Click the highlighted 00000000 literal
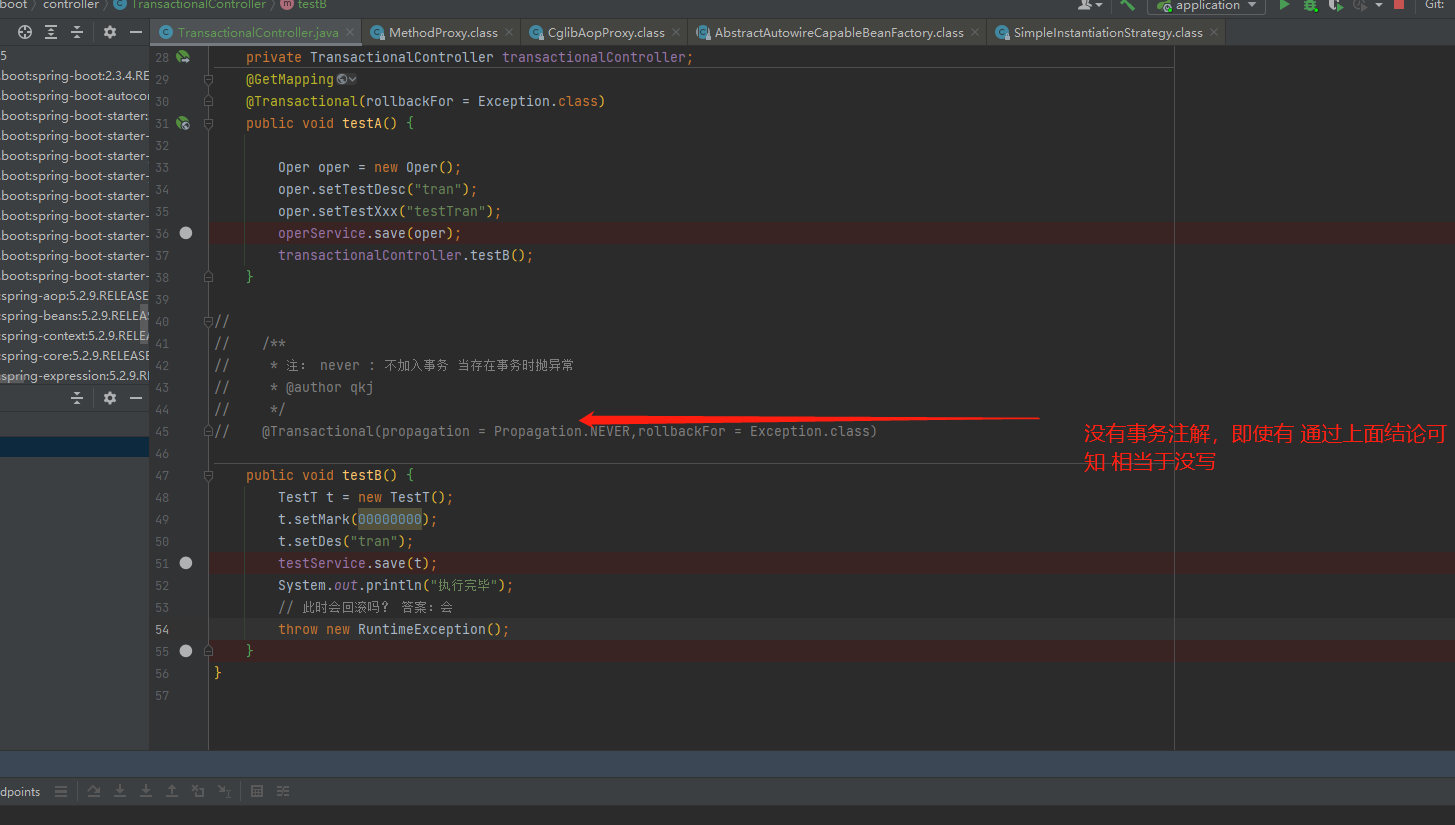This screenshot has height=825, width=1455. (x=390, y=519)
